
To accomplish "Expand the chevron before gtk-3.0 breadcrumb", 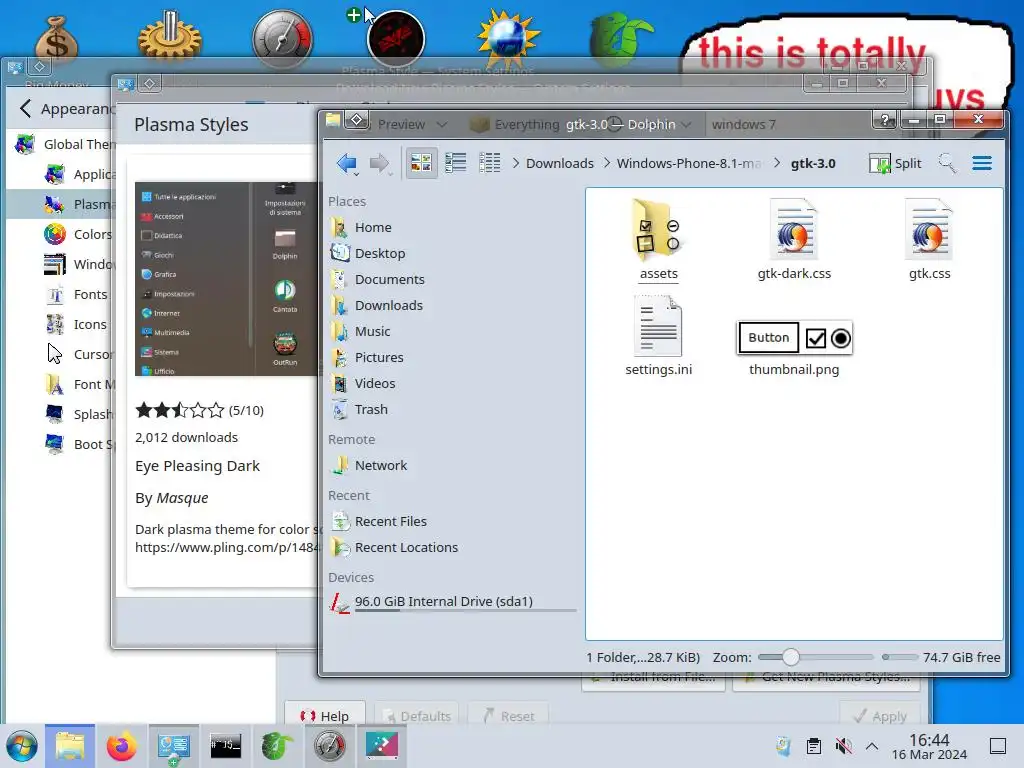I will tap(776, 163).
